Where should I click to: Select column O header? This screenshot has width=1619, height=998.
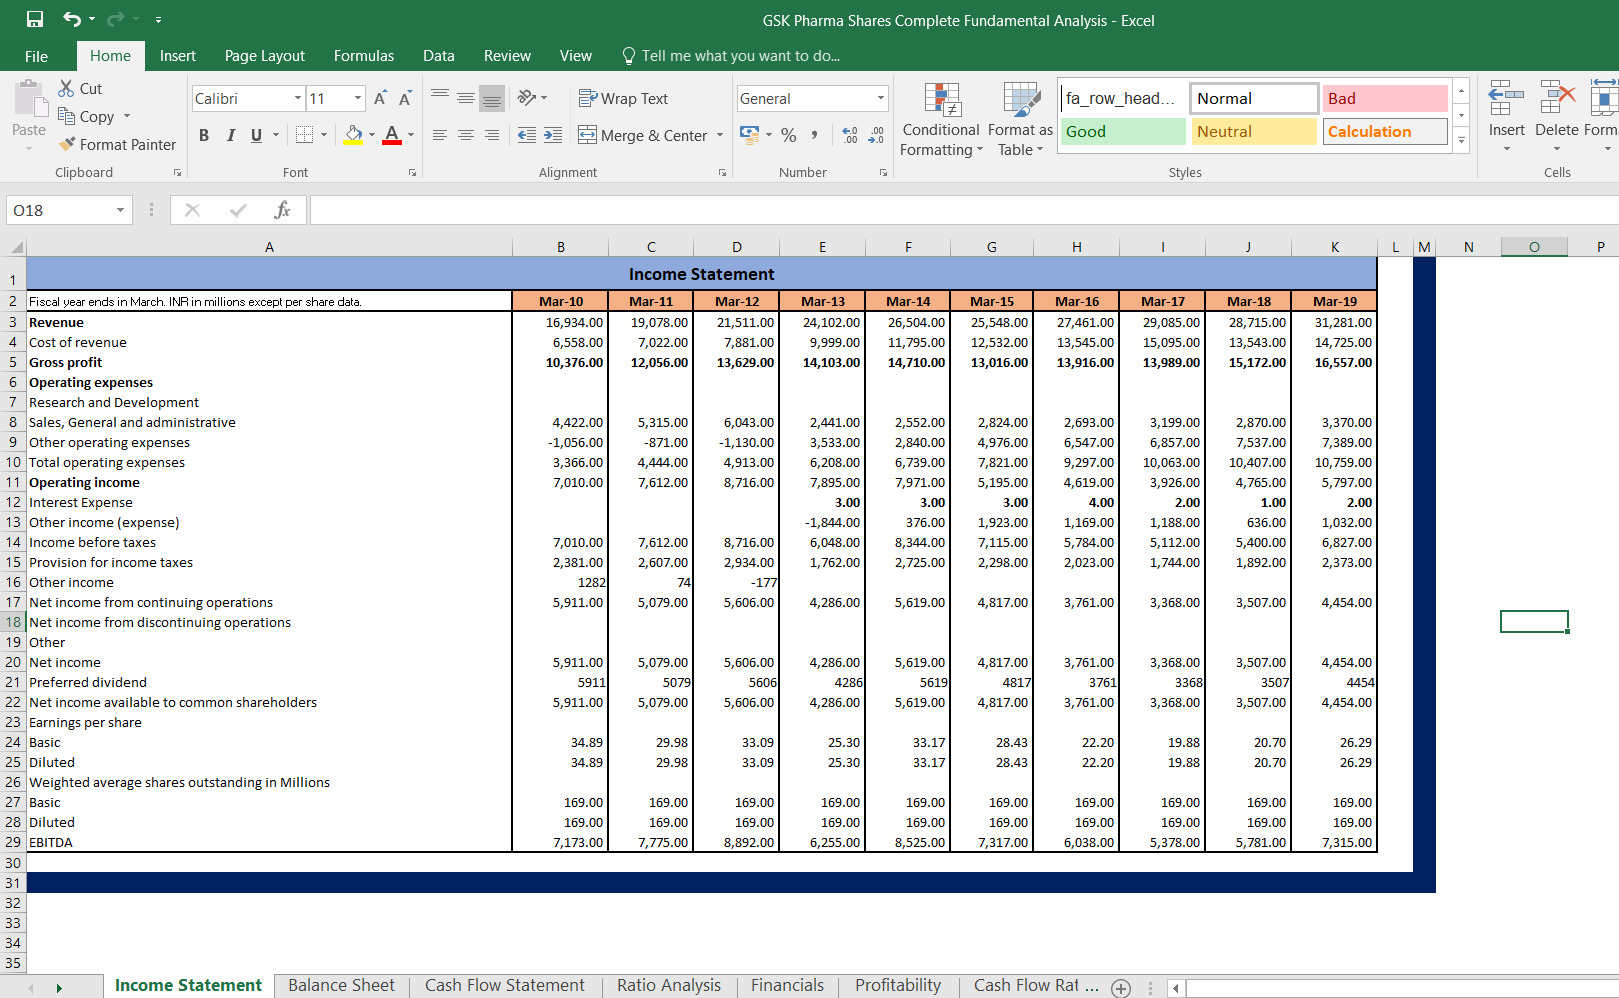[x=1534, y=247]
